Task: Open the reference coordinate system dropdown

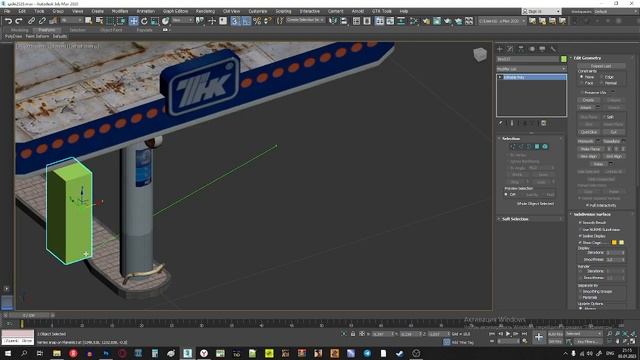Action: click(x=182, y=20)
